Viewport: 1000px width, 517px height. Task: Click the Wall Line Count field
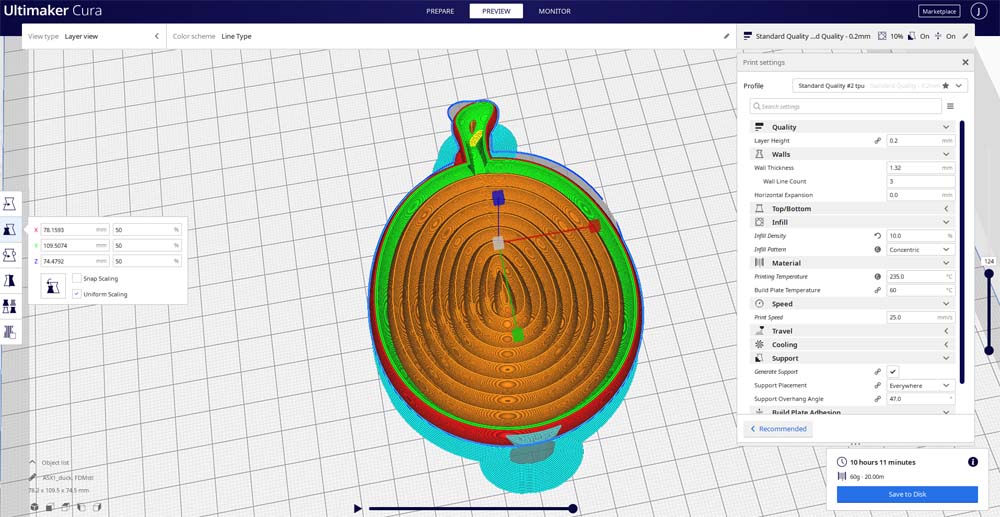click(x=921, y=182)
